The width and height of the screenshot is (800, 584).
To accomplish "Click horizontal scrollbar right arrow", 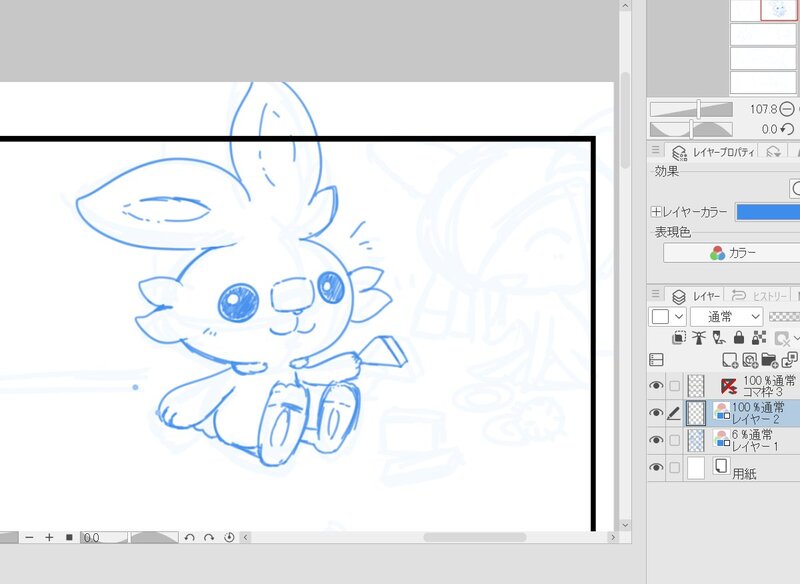I will tap(613, 537).
